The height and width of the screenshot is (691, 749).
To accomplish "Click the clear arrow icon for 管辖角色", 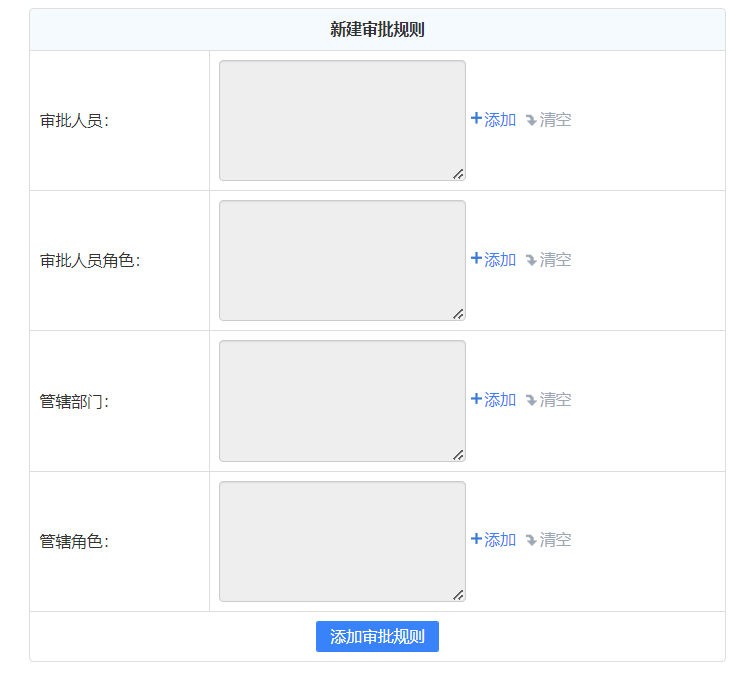I will [x=531, y=540].
